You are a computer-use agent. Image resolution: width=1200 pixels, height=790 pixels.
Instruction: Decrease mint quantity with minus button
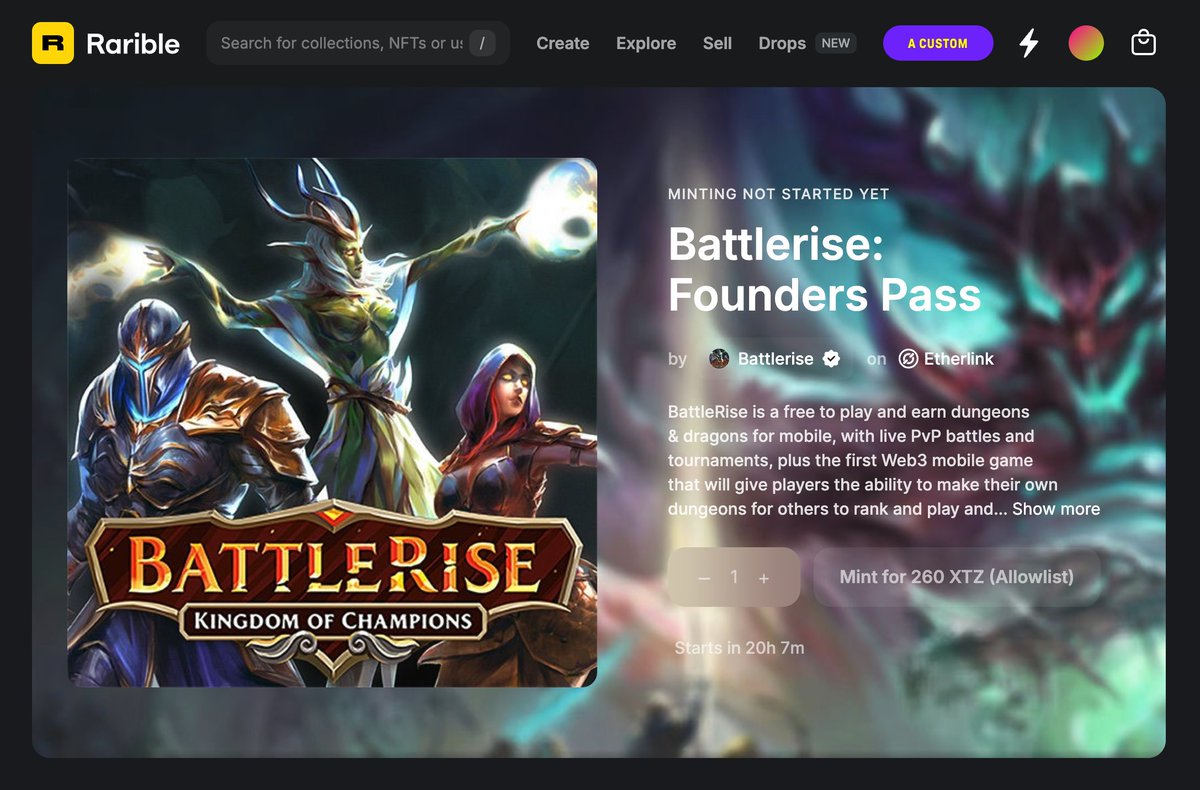click(x=704, y=578)
